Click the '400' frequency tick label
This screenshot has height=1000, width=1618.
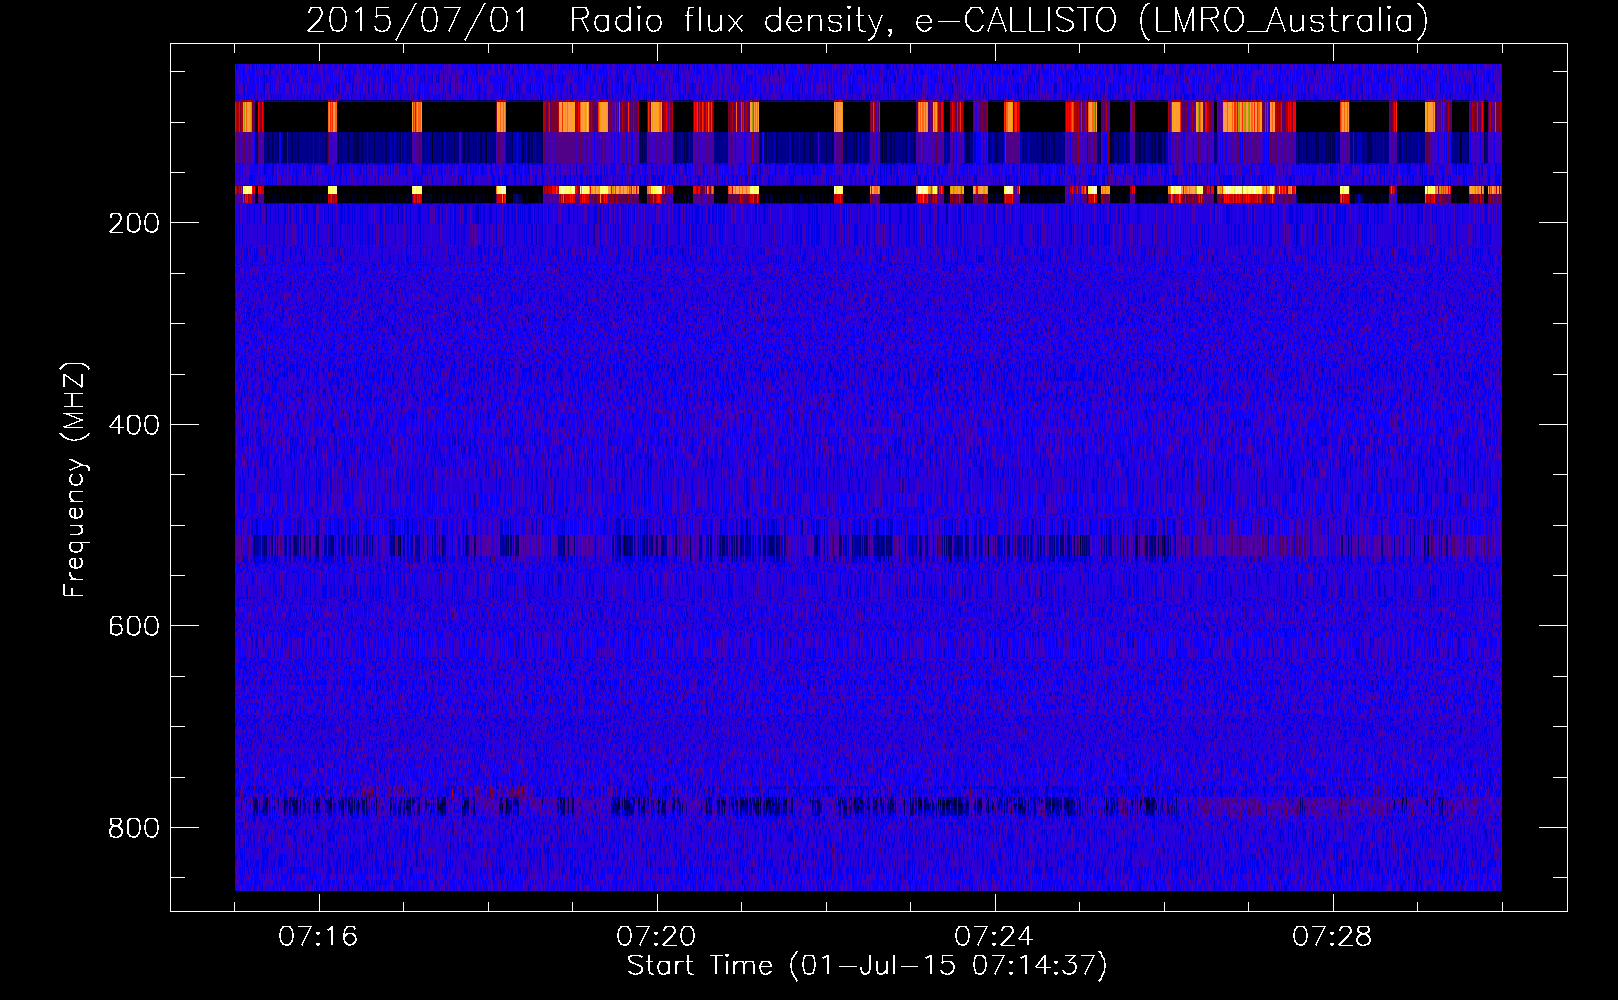point(134,425)
